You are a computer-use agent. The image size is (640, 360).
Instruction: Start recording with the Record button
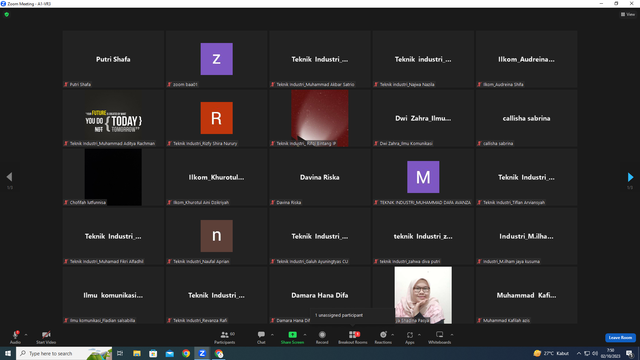(x=322, y=337)
